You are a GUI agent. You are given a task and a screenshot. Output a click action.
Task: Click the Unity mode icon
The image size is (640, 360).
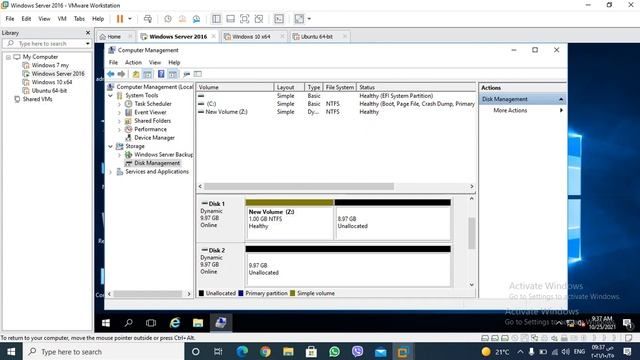(x=259, y=19)
